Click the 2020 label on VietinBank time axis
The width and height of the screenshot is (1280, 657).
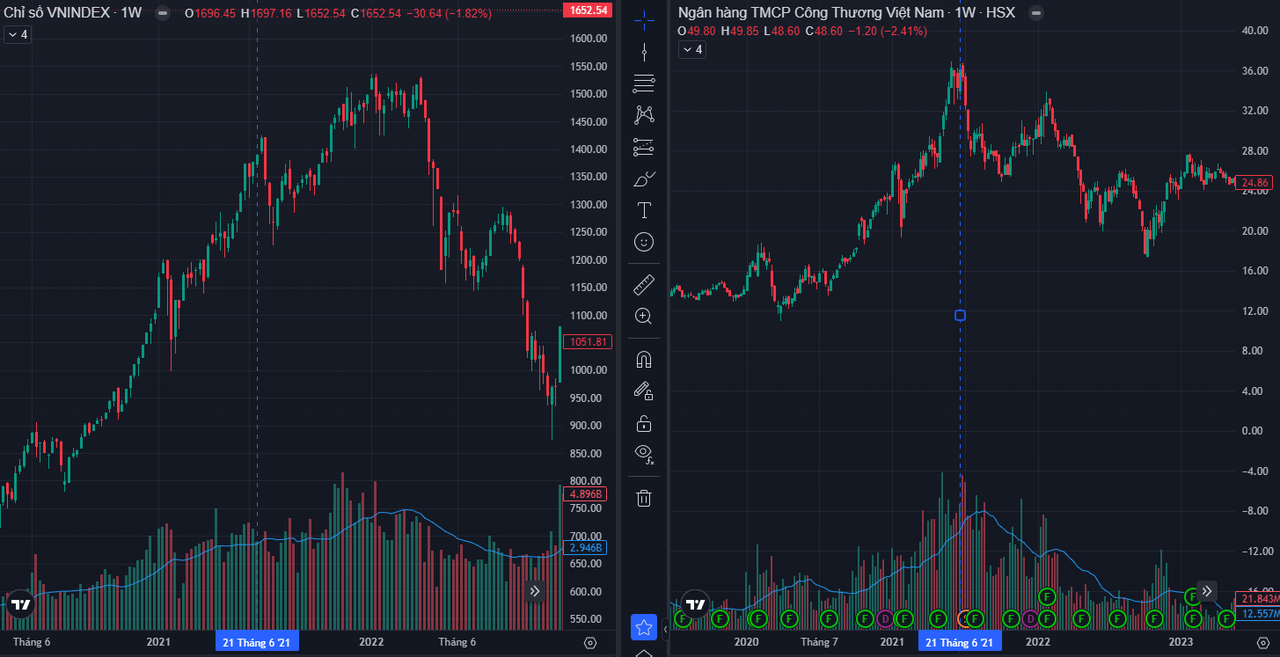click(746, 642)
